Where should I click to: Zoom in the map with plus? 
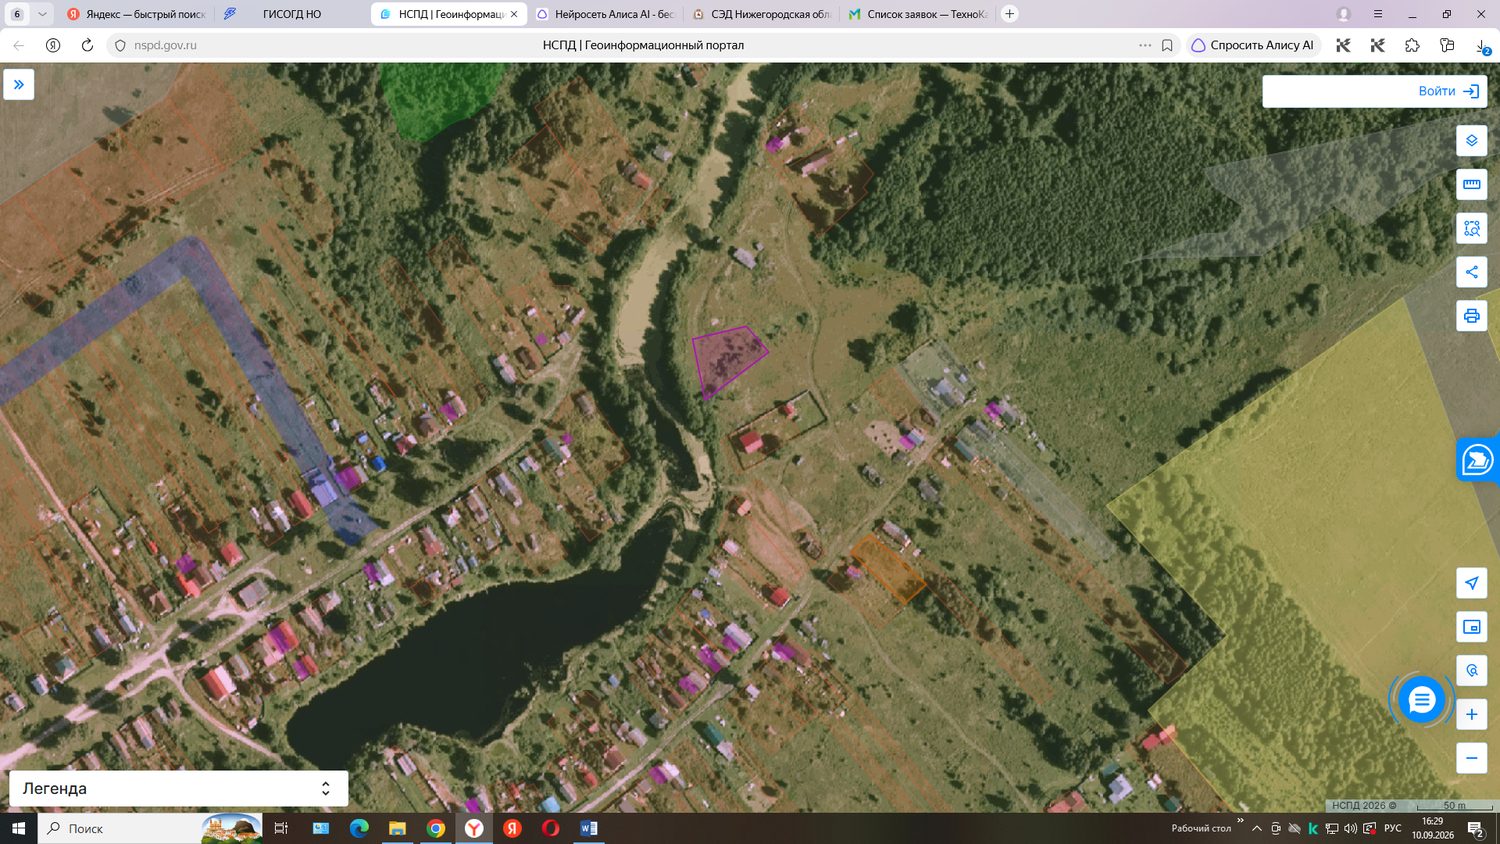(1471, 714)
